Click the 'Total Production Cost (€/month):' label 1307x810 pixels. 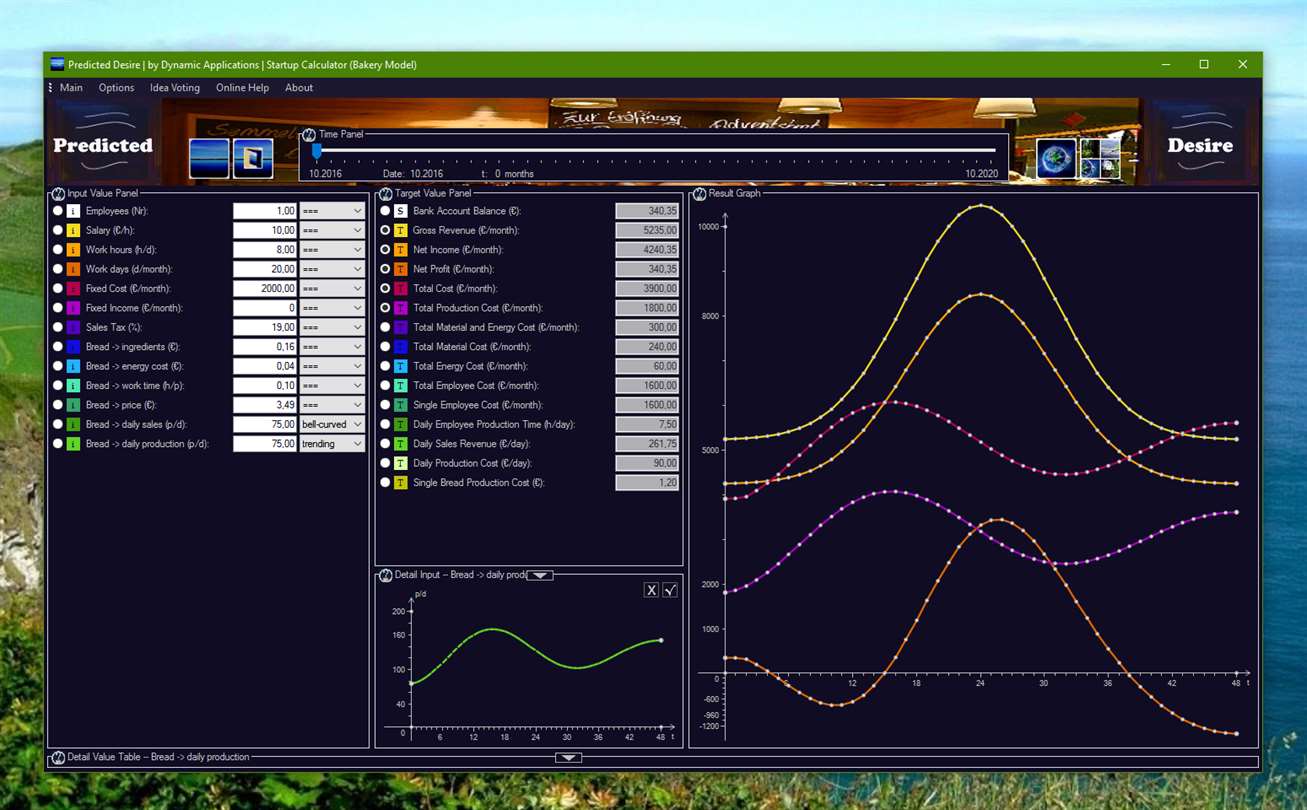pyautogui.click(x=478, y=308)
